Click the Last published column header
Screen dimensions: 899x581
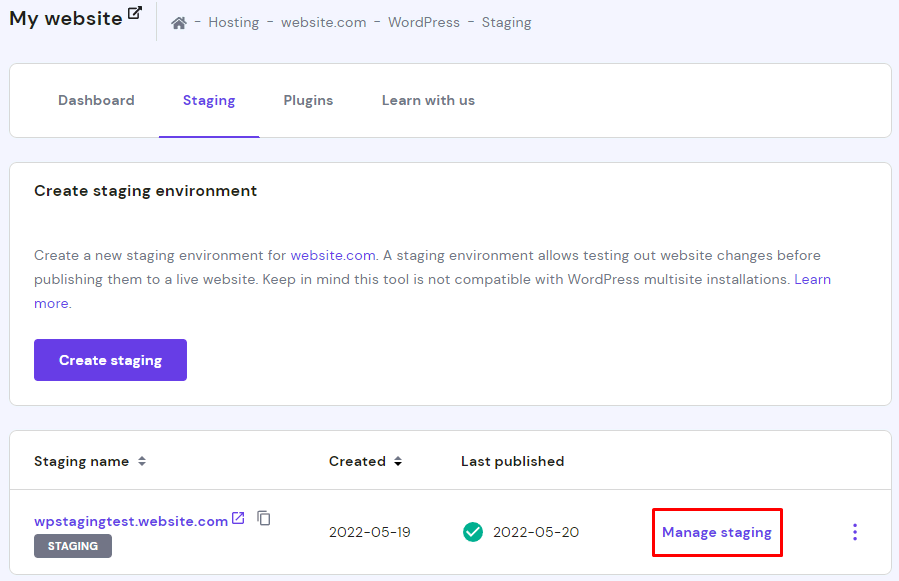tap(512, 461)
